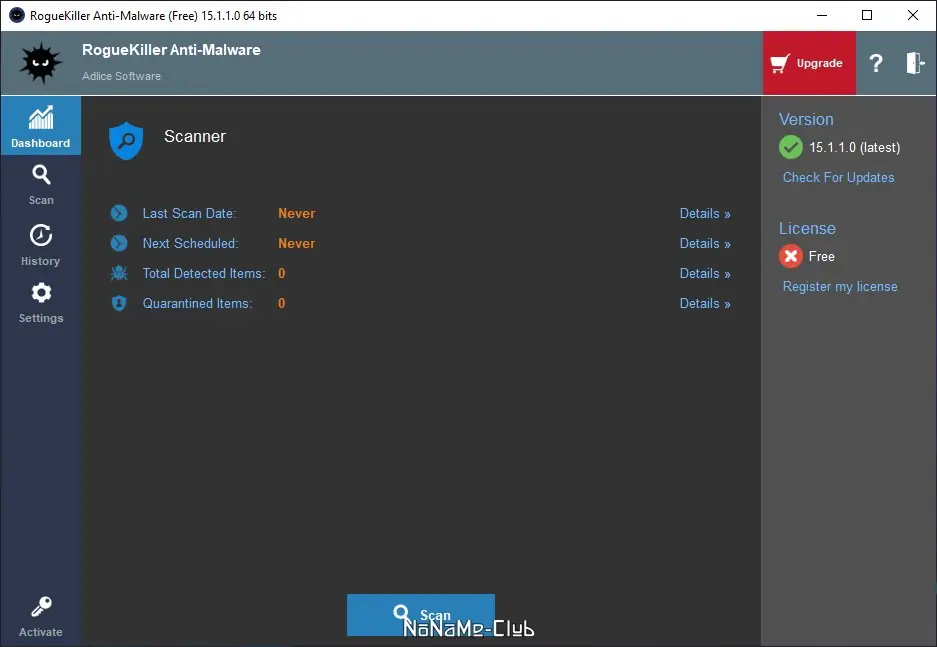Click the green version checkmark icon
Viewport: 937px width, 647px height.
click(x=791, y=147)
